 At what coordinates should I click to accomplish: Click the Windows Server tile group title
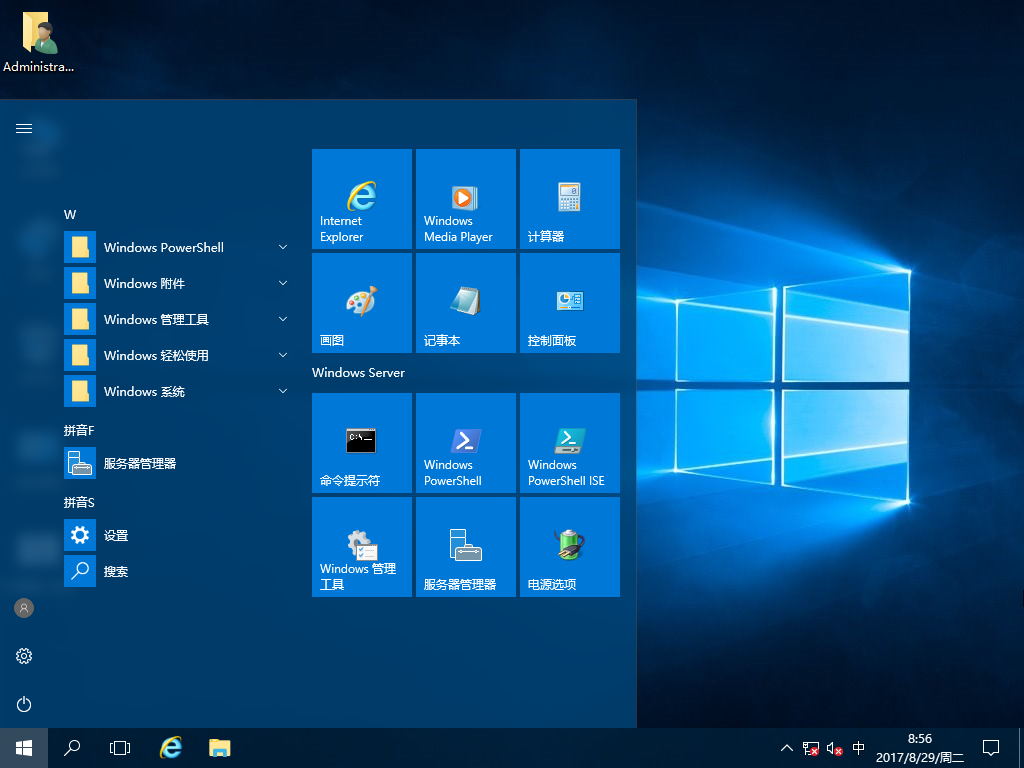[359, 373]
